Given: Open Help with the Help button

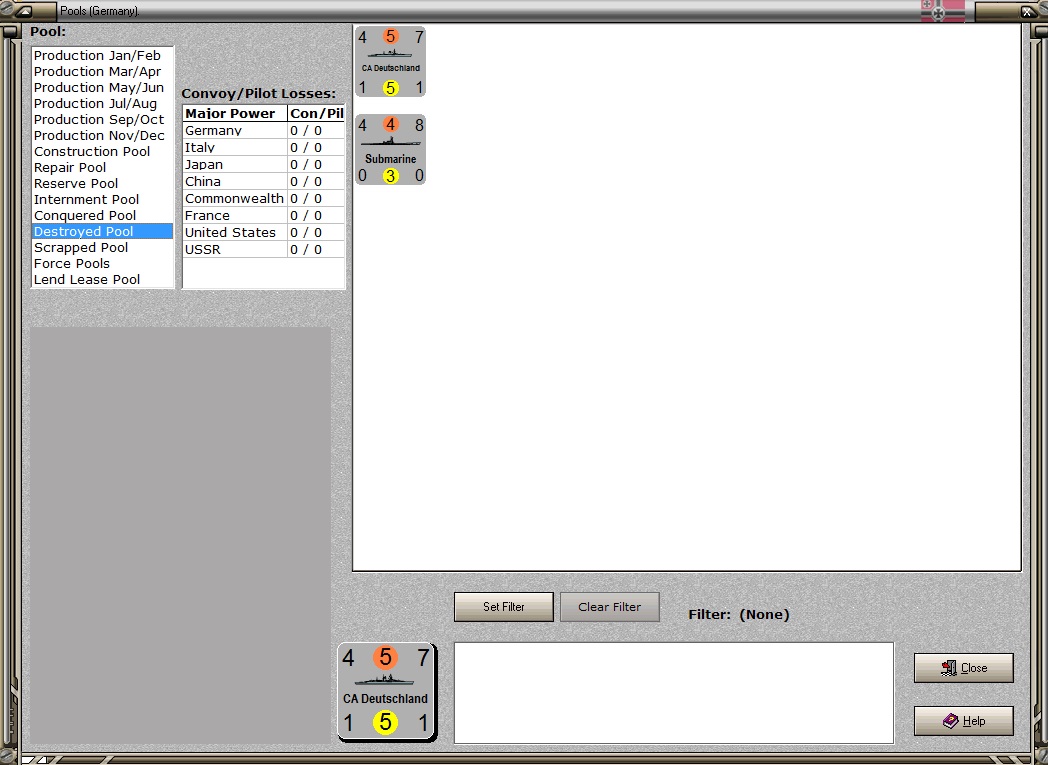Looking at the screenshot, I should coord(963,721).
